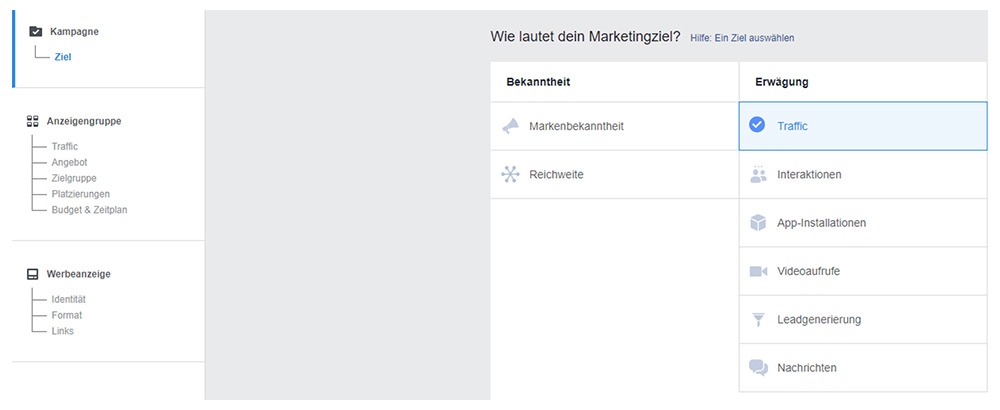Click the Werbeanzeige monitor icon
The width and height of the screenshot is (1000, 410).
33,274
